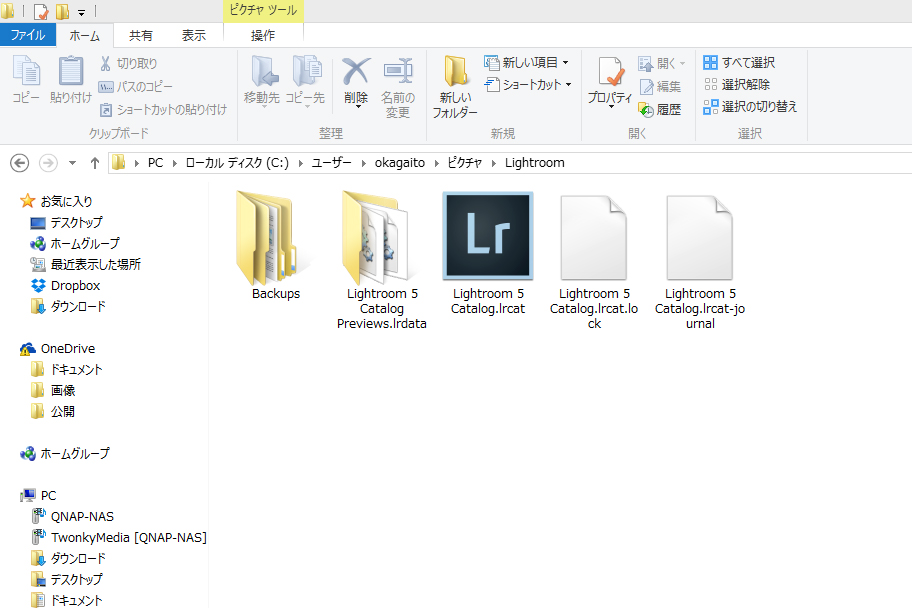Click the Edit (編集) icon

click(x=646, y=87)
